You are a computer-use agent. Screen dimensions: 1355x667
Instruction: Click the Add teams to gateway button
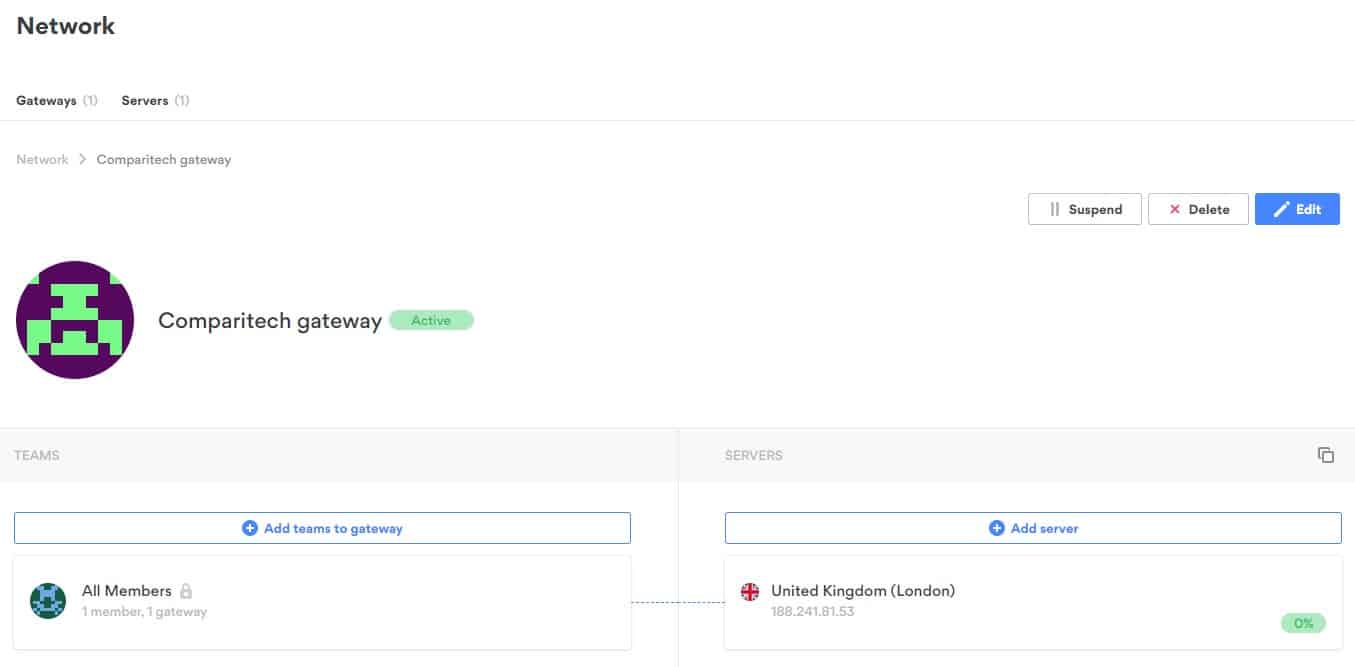[322, 528]
